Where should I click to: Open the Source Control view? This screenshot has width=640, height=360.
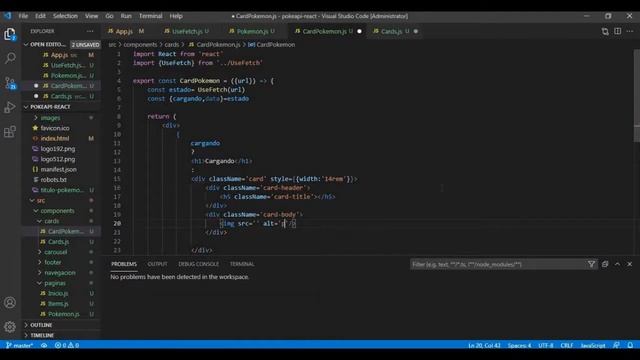10,83
